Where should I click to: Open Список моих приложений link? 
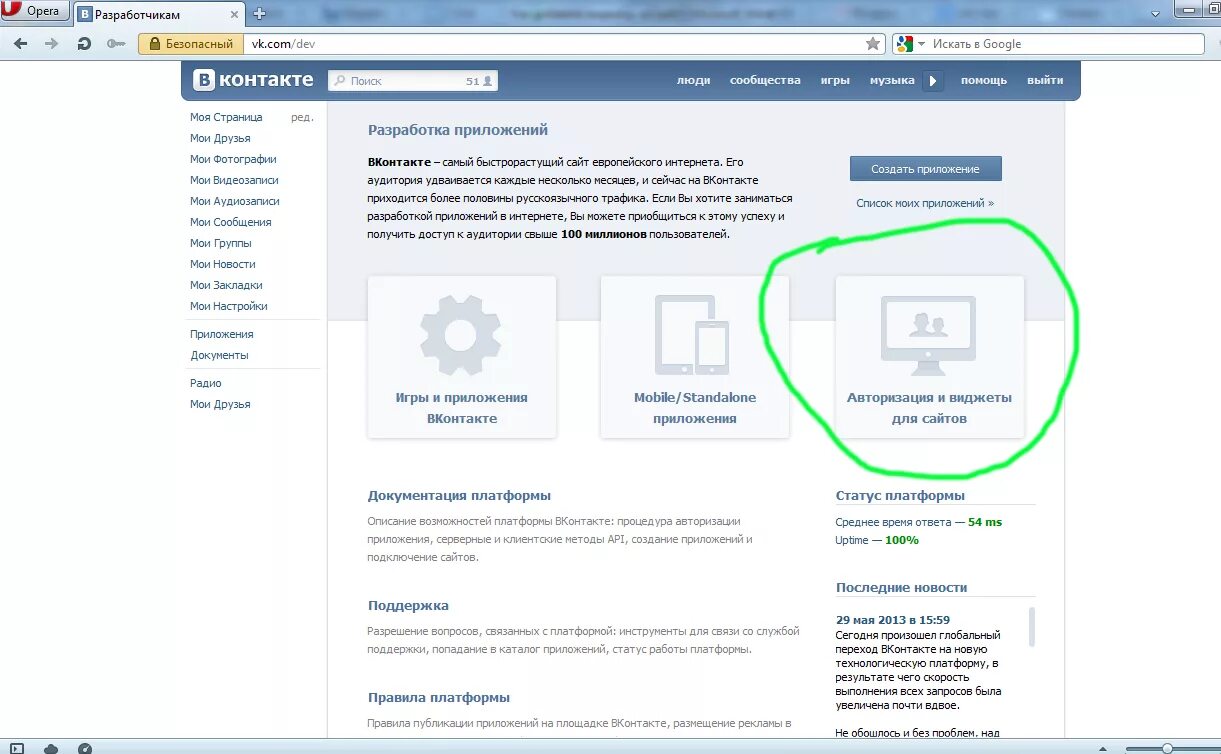pos(925,203)
